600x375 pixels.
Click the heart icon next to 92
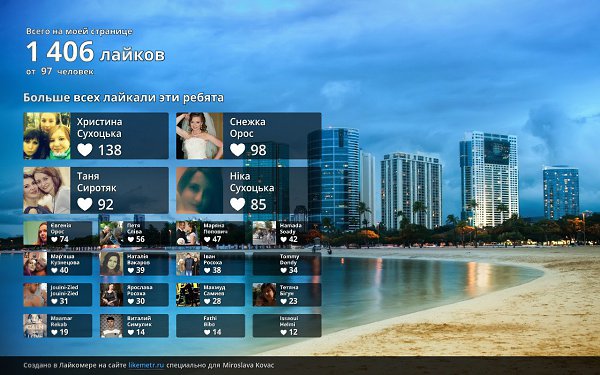(85, 204)
